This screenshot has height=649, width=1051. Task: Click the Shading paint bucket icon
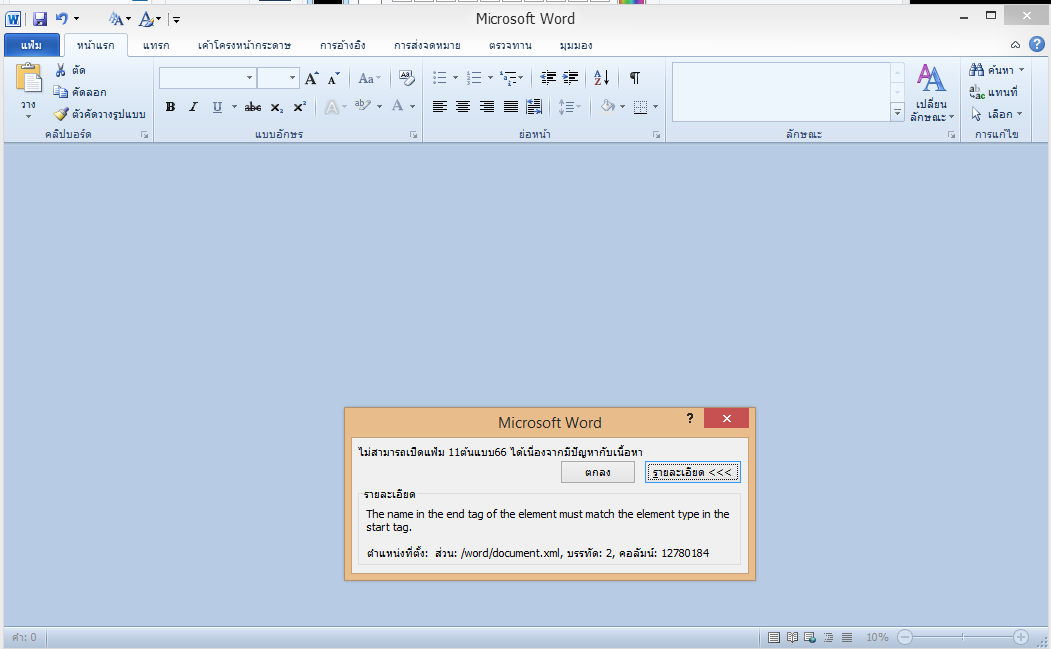coord(607,107)
